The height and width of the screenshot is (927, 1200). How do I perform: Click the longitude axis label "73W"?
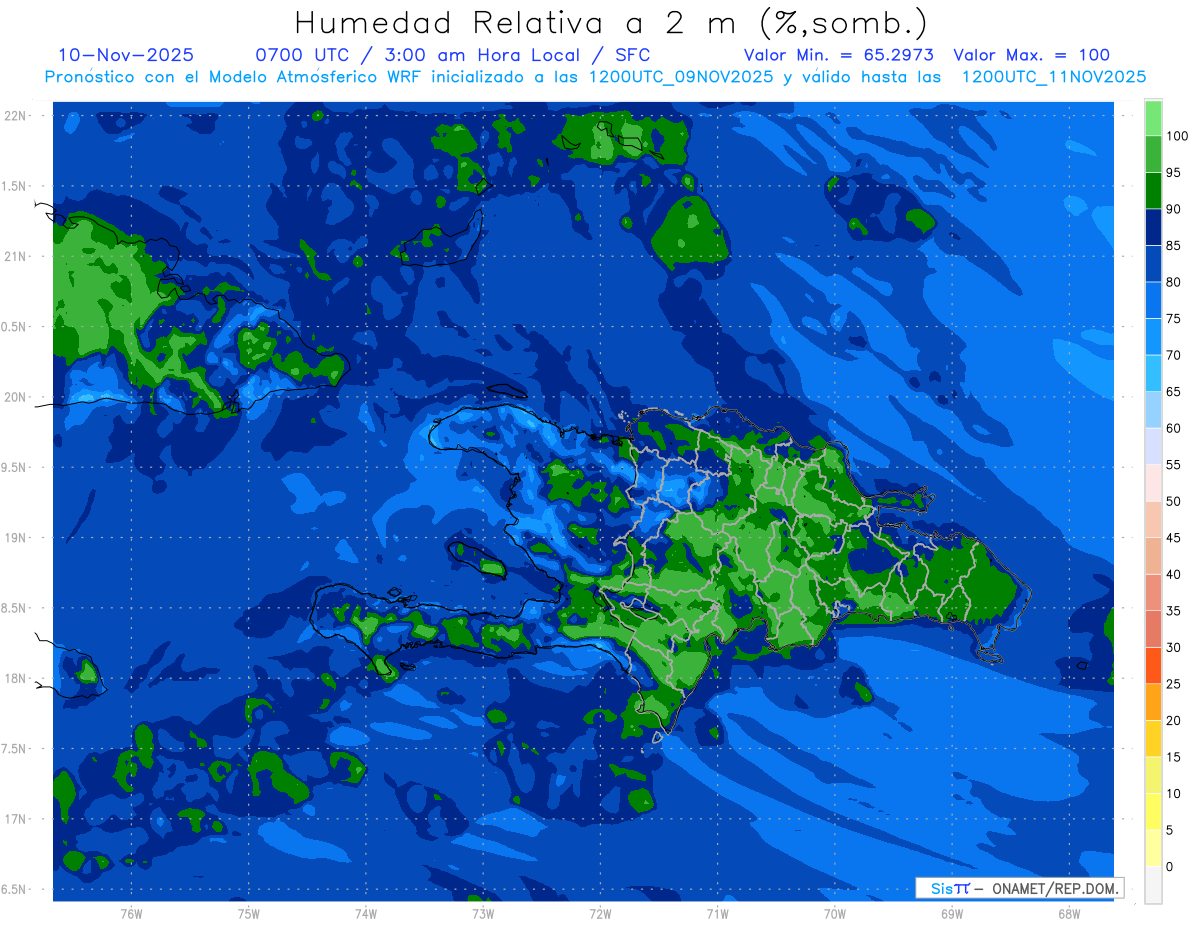[x=483, y=914]
